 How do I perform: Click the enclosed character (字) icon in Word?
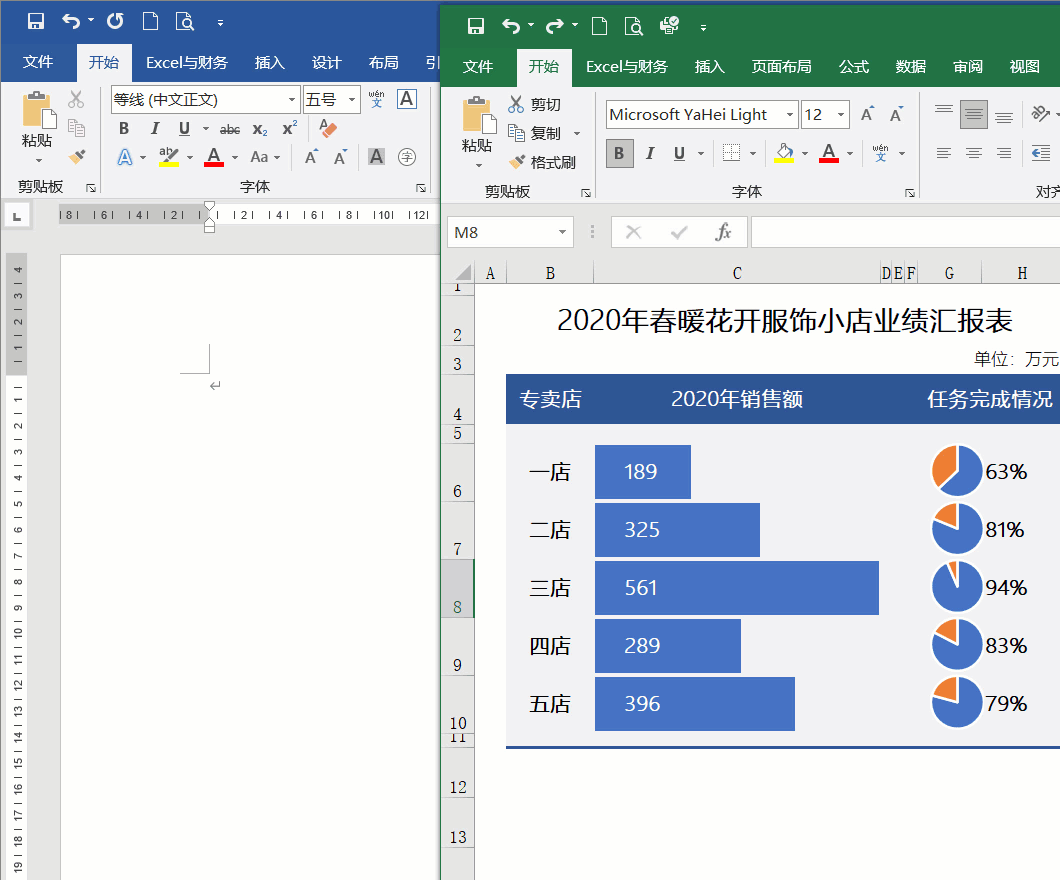[x=407, y=157]
